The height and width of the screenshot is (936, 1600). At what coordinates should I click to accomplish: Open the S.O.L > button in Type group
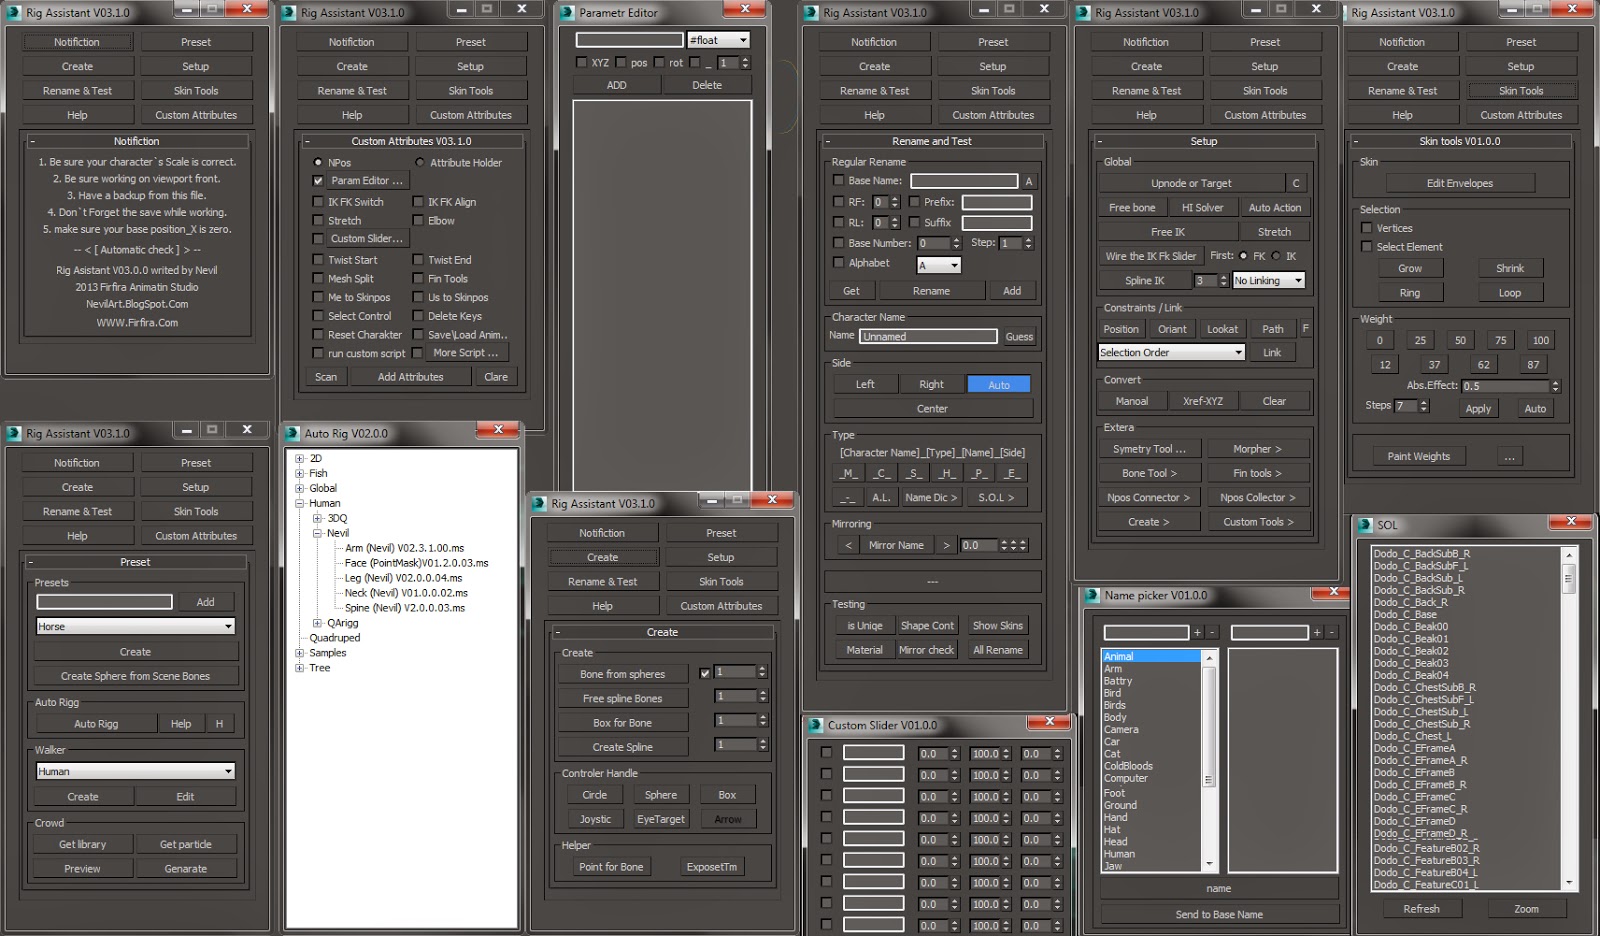click(x=996, y=497)
